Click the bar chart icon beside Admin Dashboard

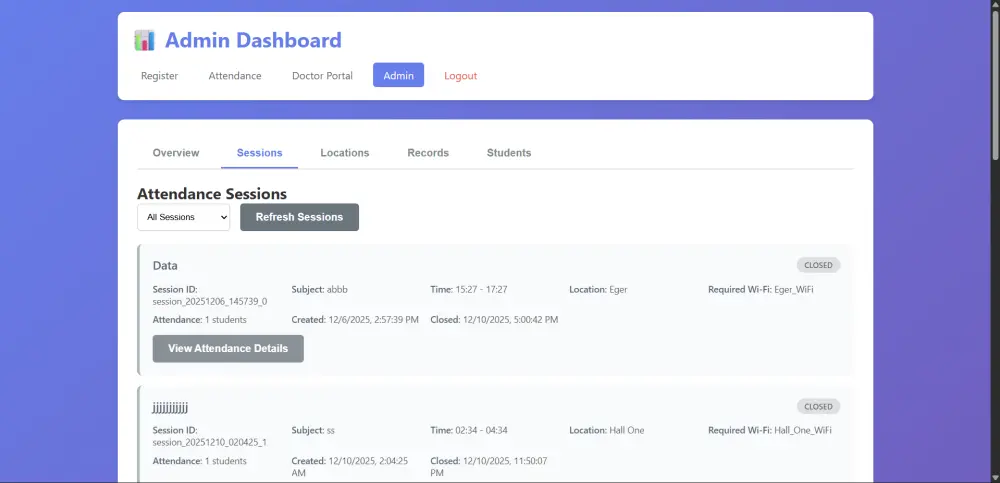coord(144,40)
